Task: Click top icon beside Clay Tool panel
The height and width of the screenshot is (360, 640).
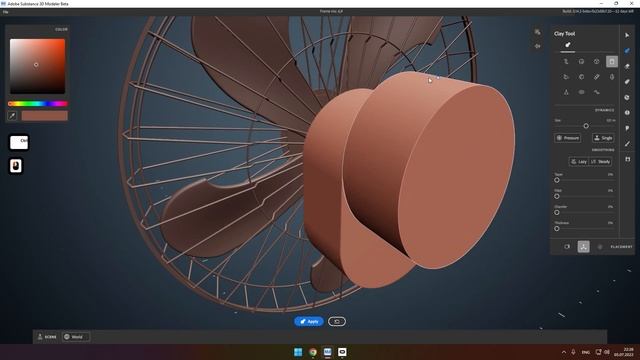Action: click(x=538, y=32)
